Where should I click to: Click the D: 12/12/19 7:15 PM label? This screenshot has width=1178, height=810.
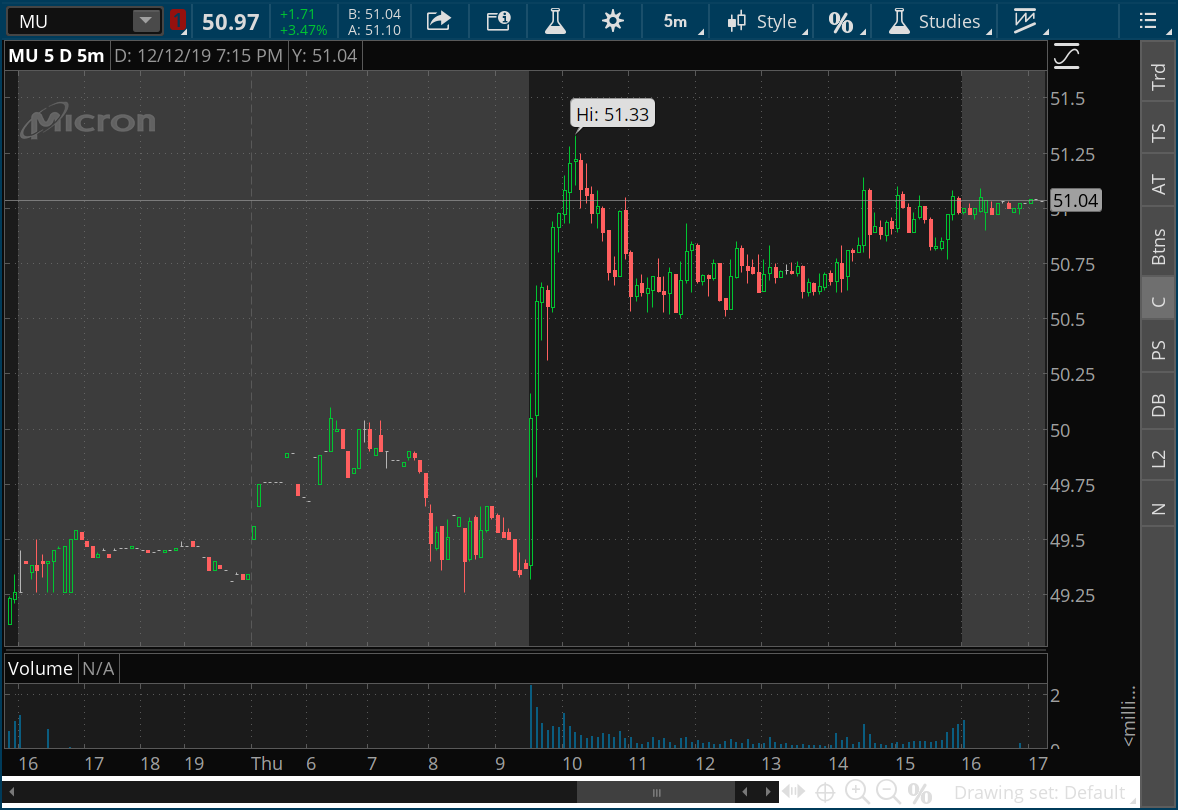198,56
